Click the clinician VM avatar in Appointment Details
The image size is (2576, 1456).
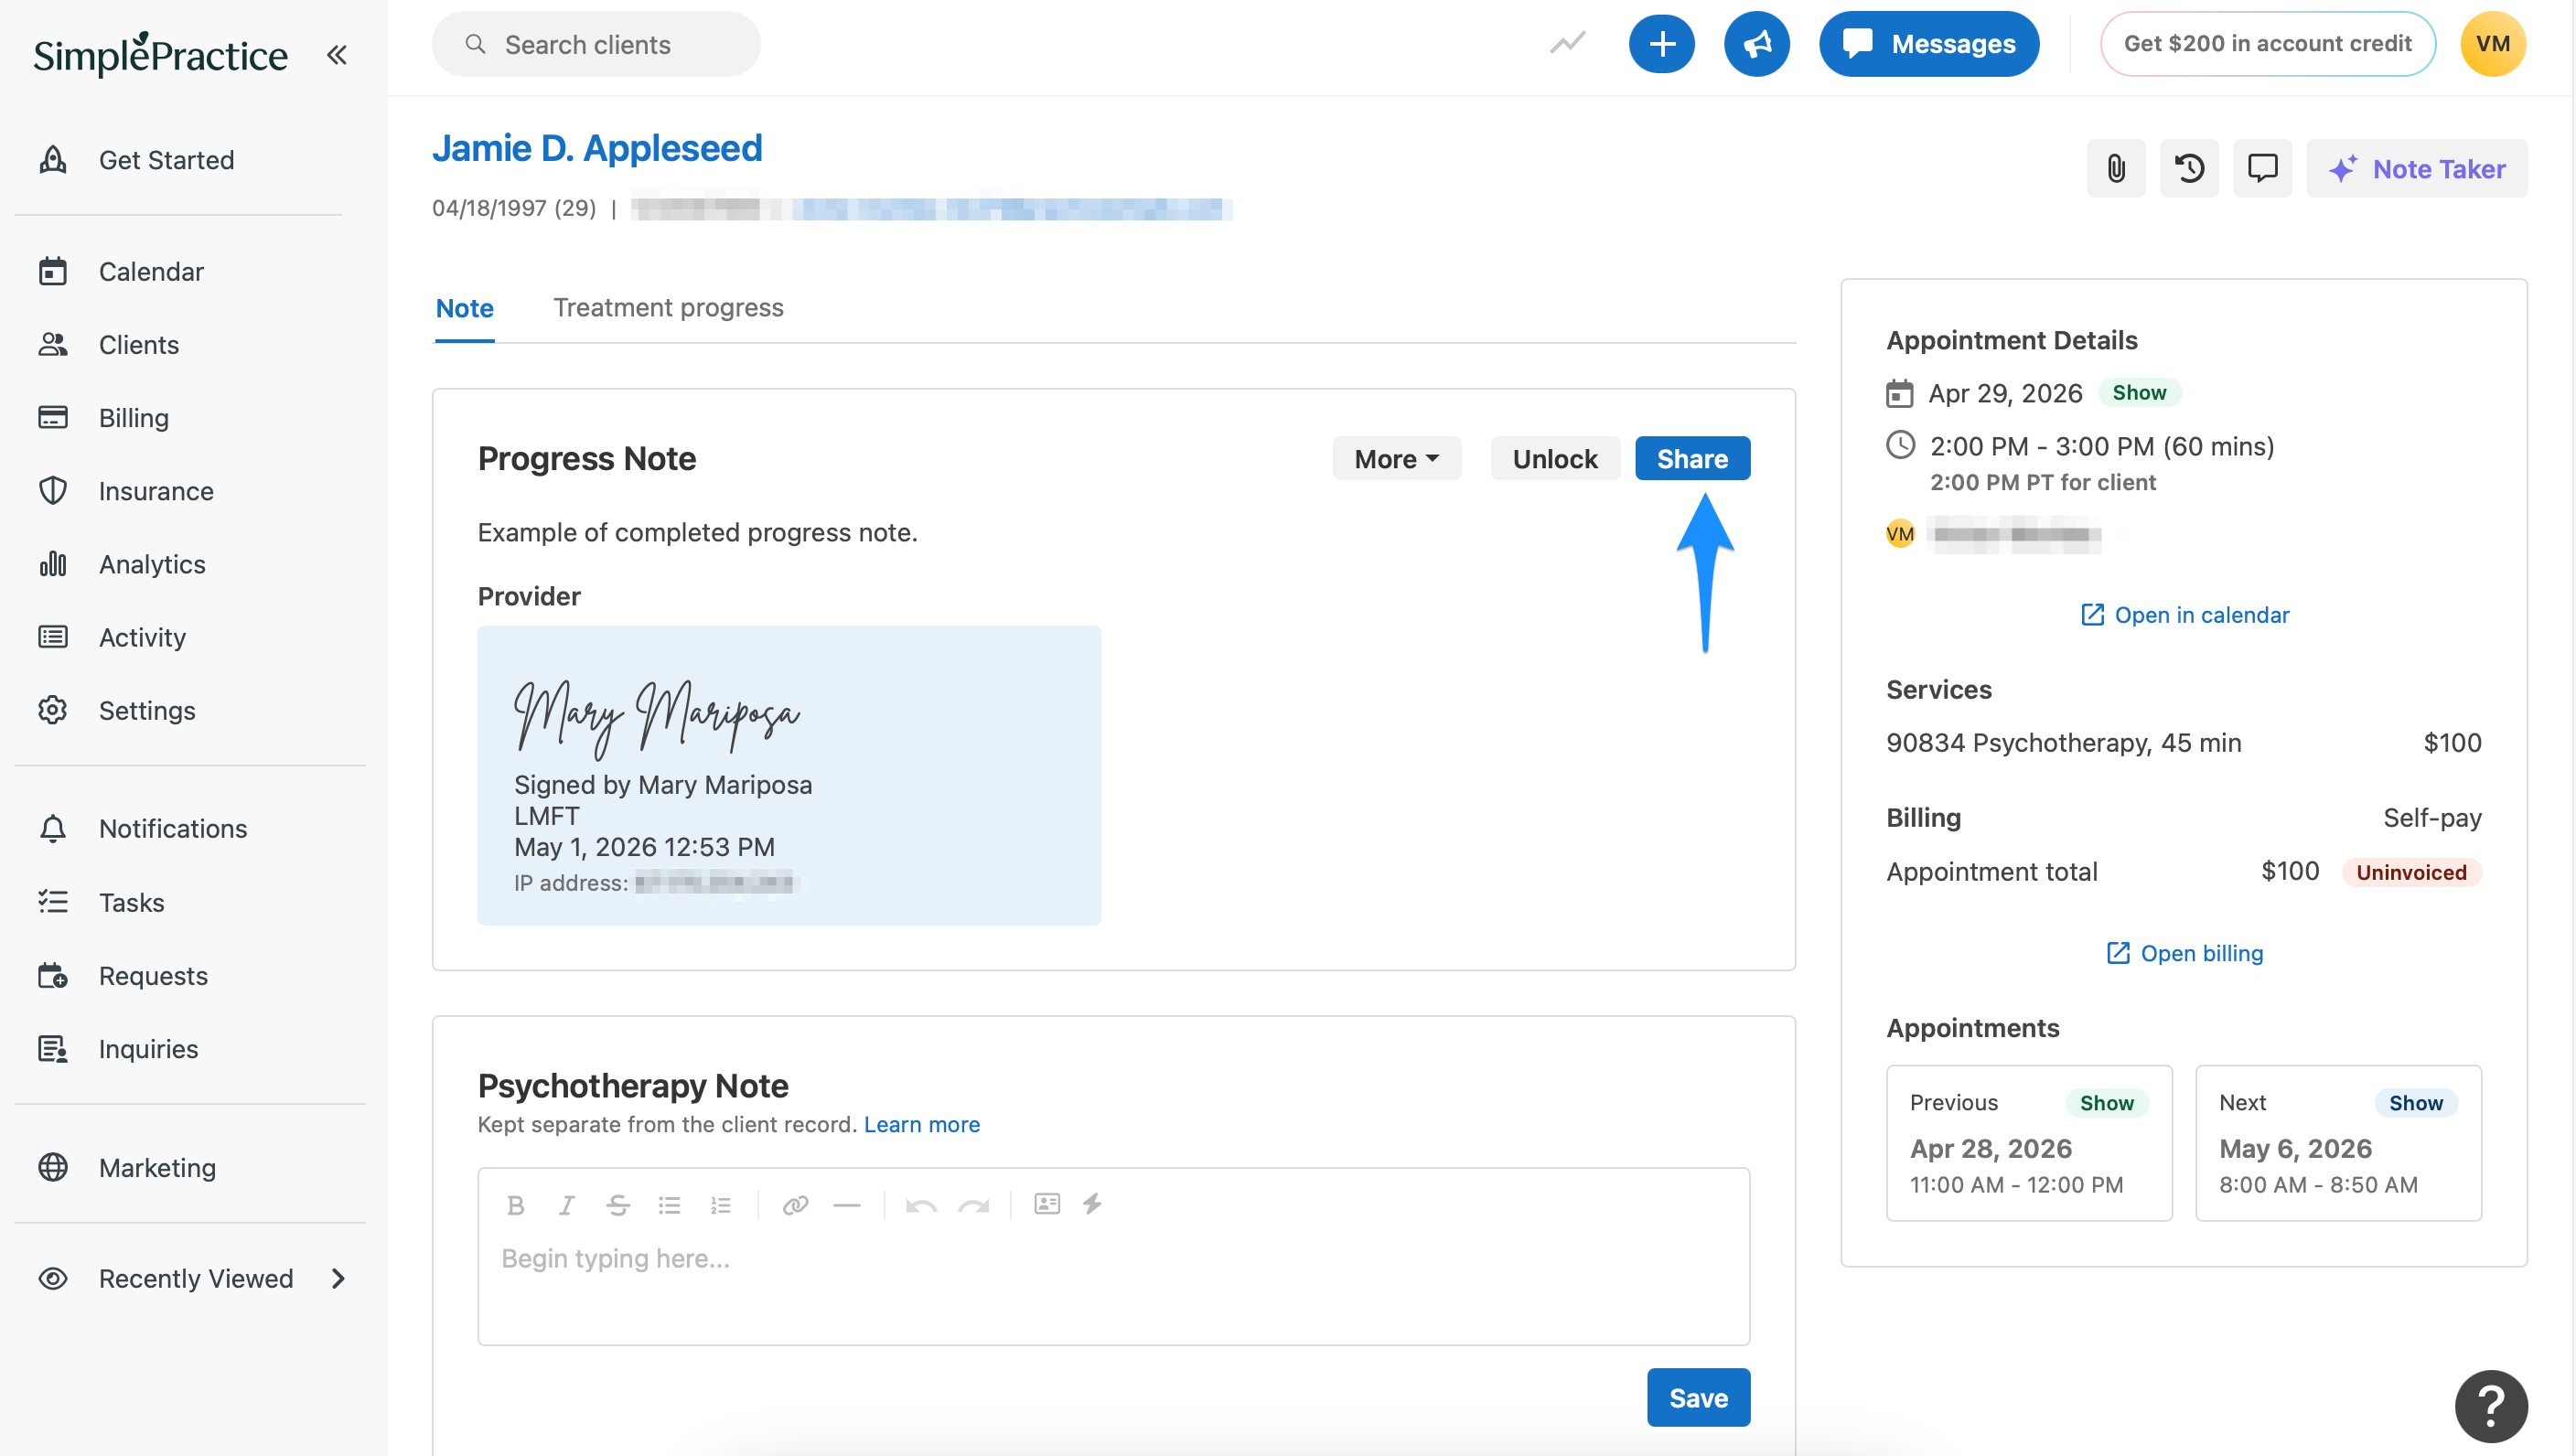tap(1899, 534)
